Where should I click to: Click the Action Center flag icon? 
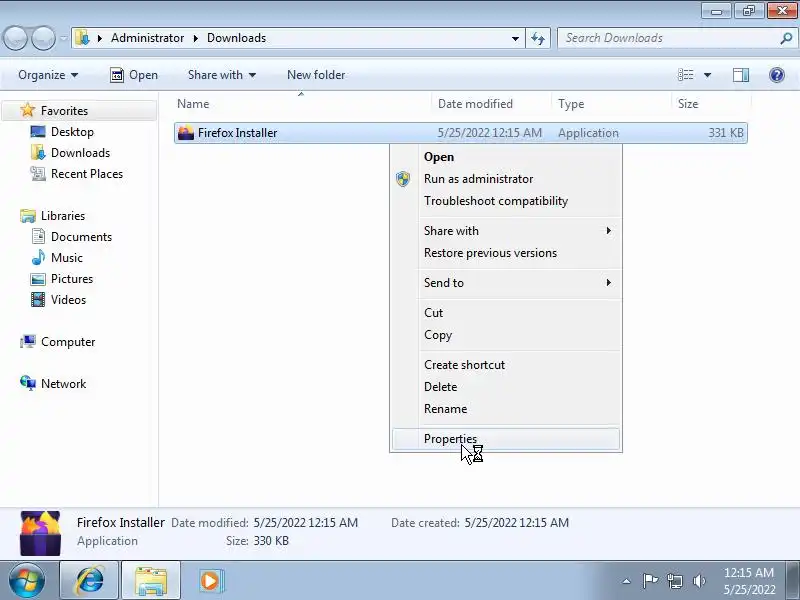(x=650, y=581)
